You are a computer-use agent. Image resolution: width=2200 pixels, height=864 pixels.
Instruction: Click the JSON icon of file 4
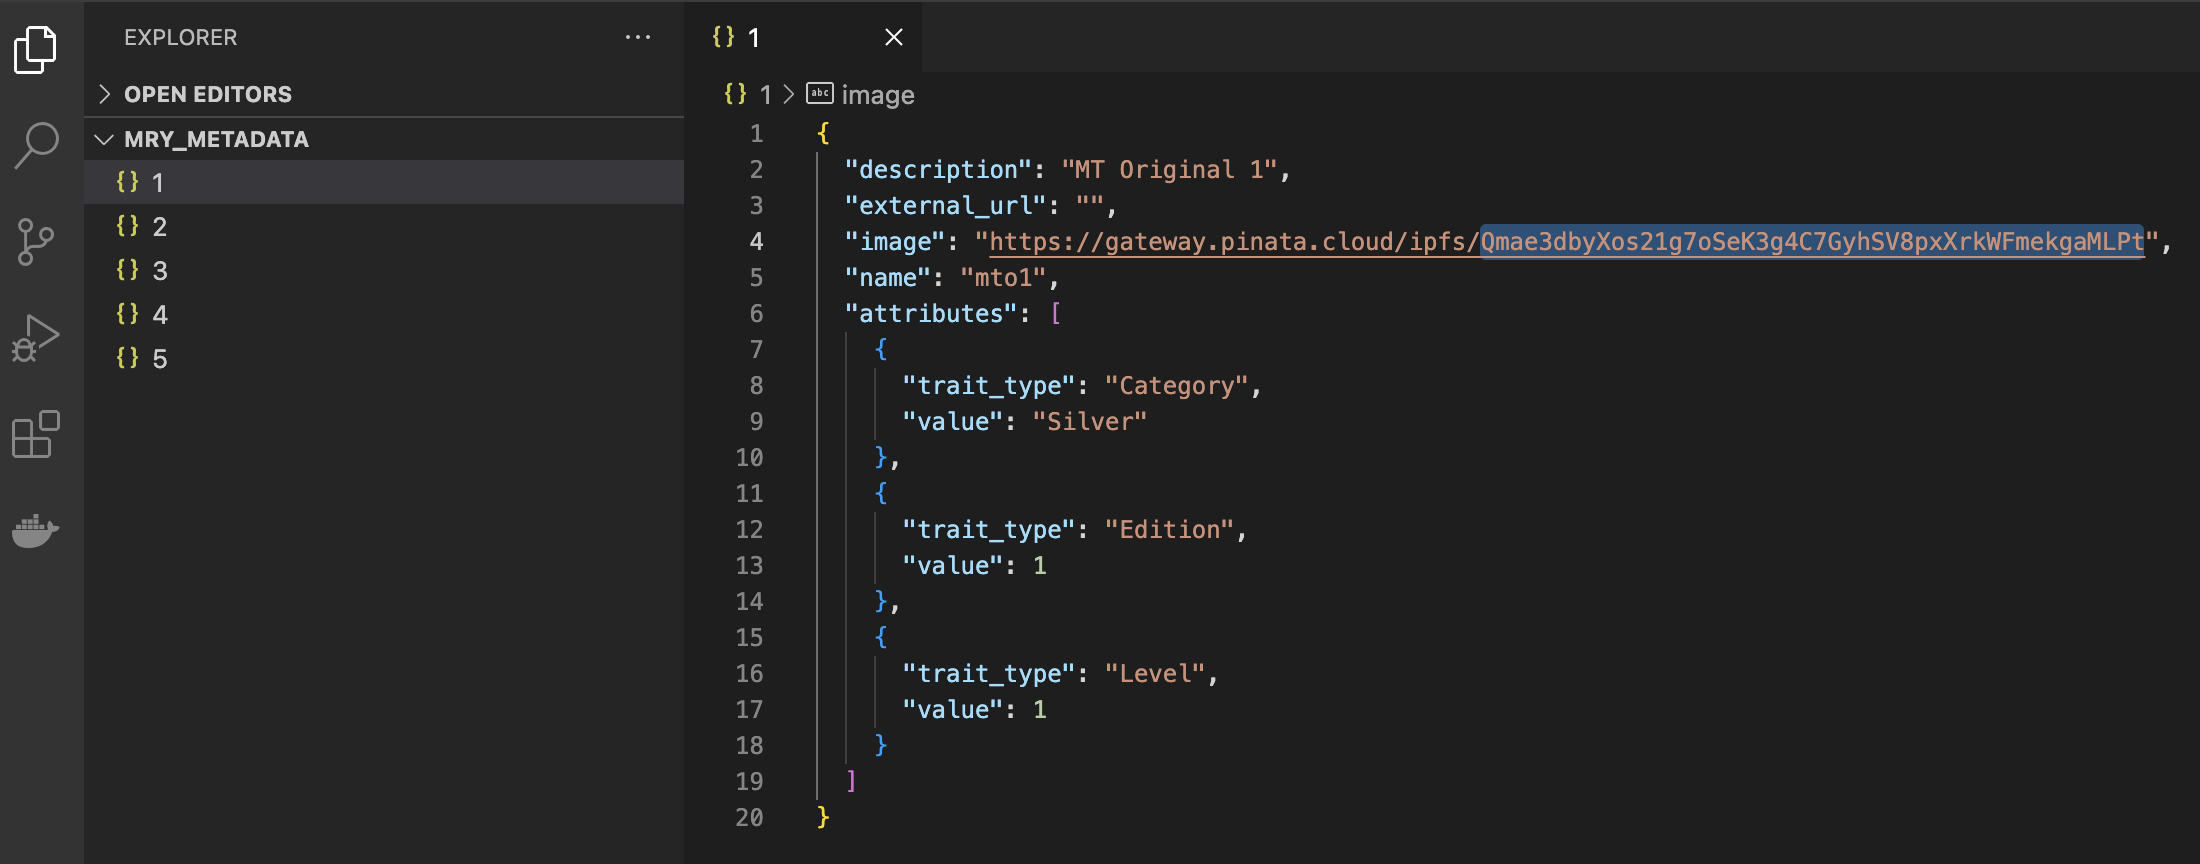[127, 314]
